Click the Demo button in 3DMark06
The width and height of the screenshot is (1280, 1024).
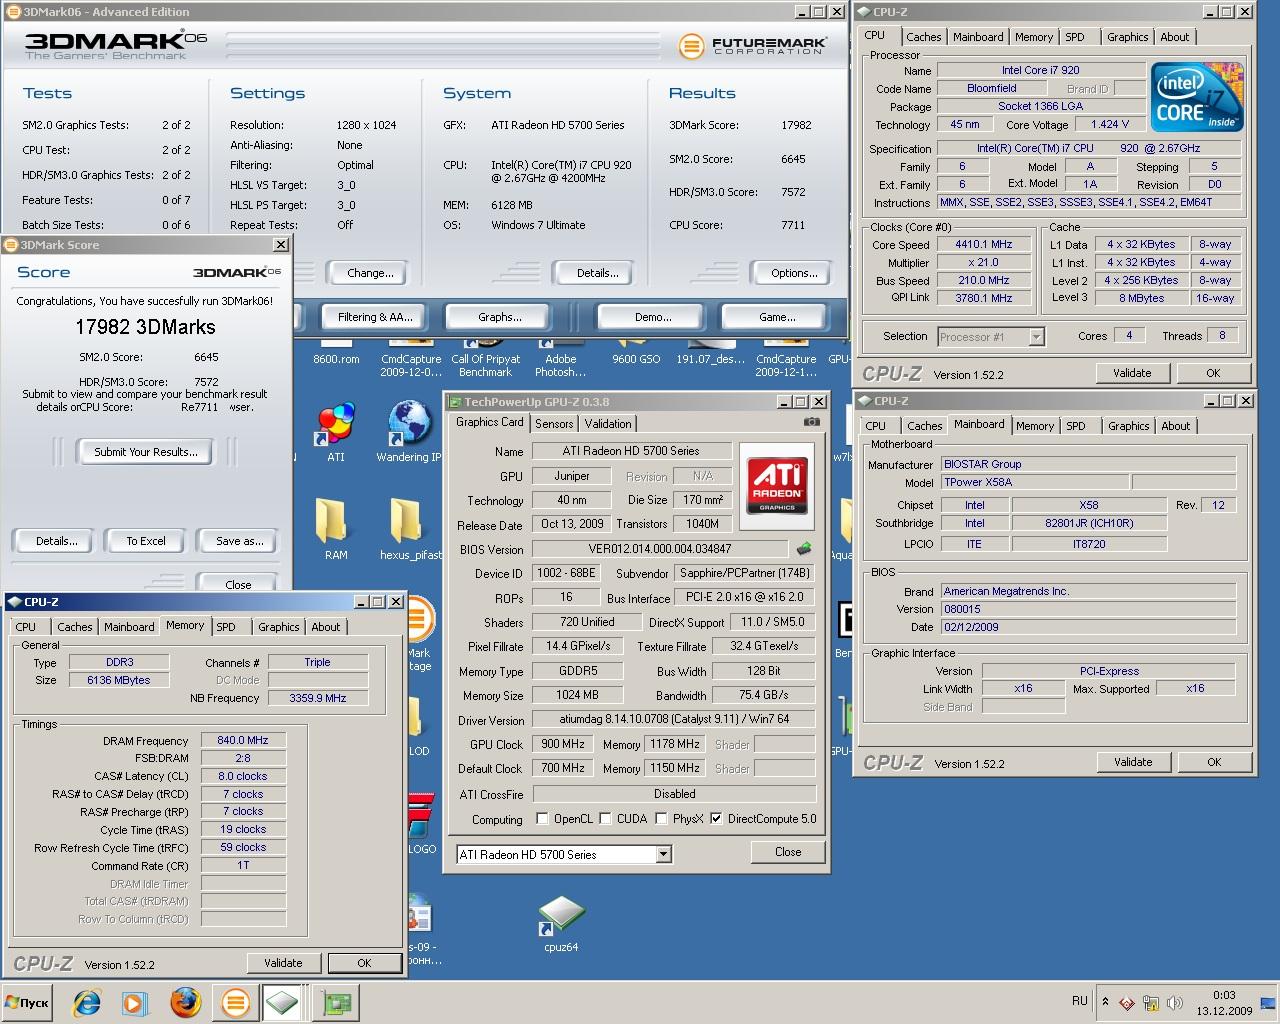point(653,317)
